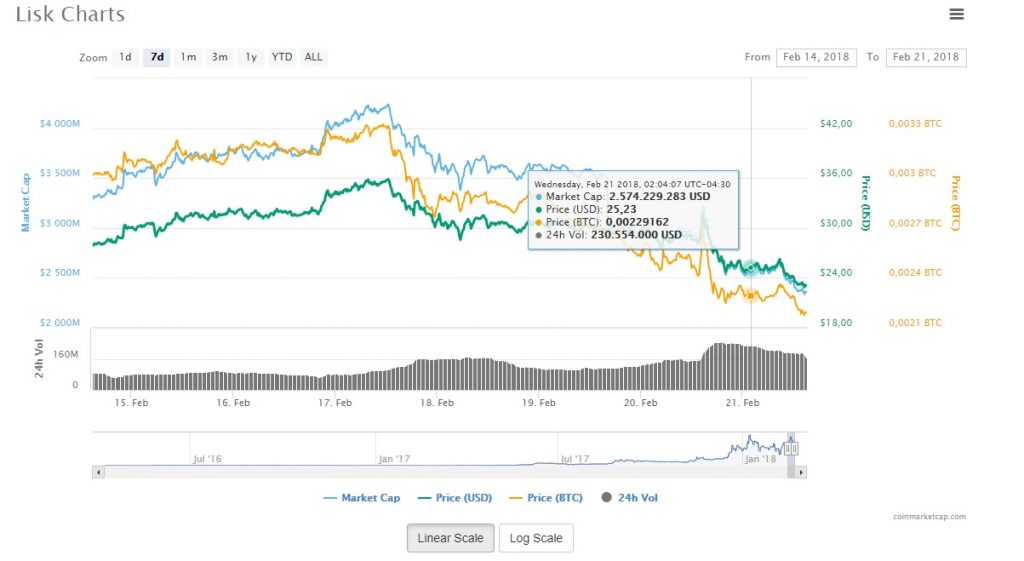The width and height of the screenshot is (1024, 561).
Task: Click the Lisk Charts heading
Action: pyautogui.click(x=70, y=14)
